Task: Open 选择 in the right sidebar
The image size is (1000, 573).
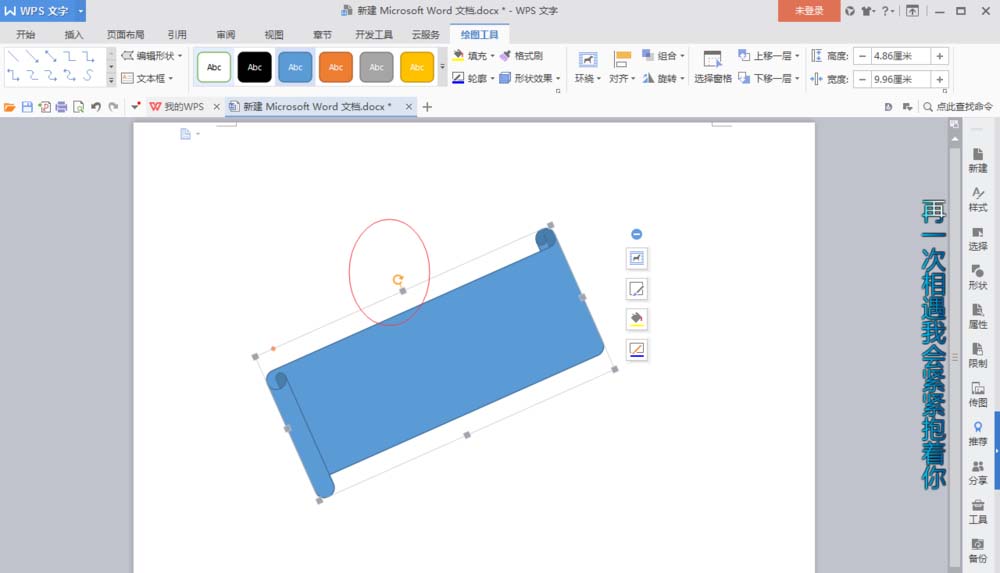Action: click(x=978, y=239)
